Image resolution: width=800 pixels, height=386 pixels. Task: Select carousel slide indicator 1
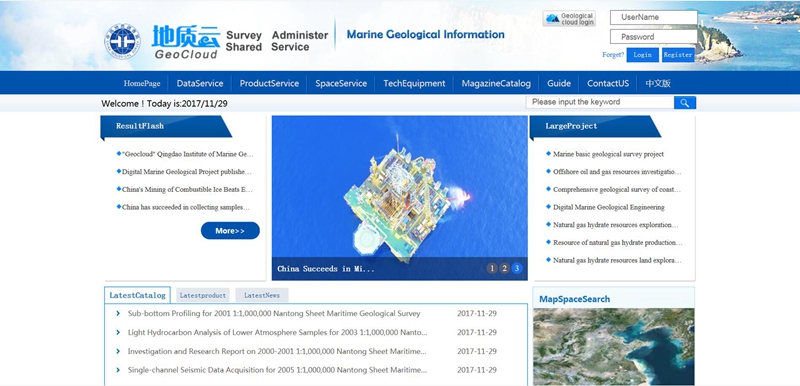pos(492,268)
